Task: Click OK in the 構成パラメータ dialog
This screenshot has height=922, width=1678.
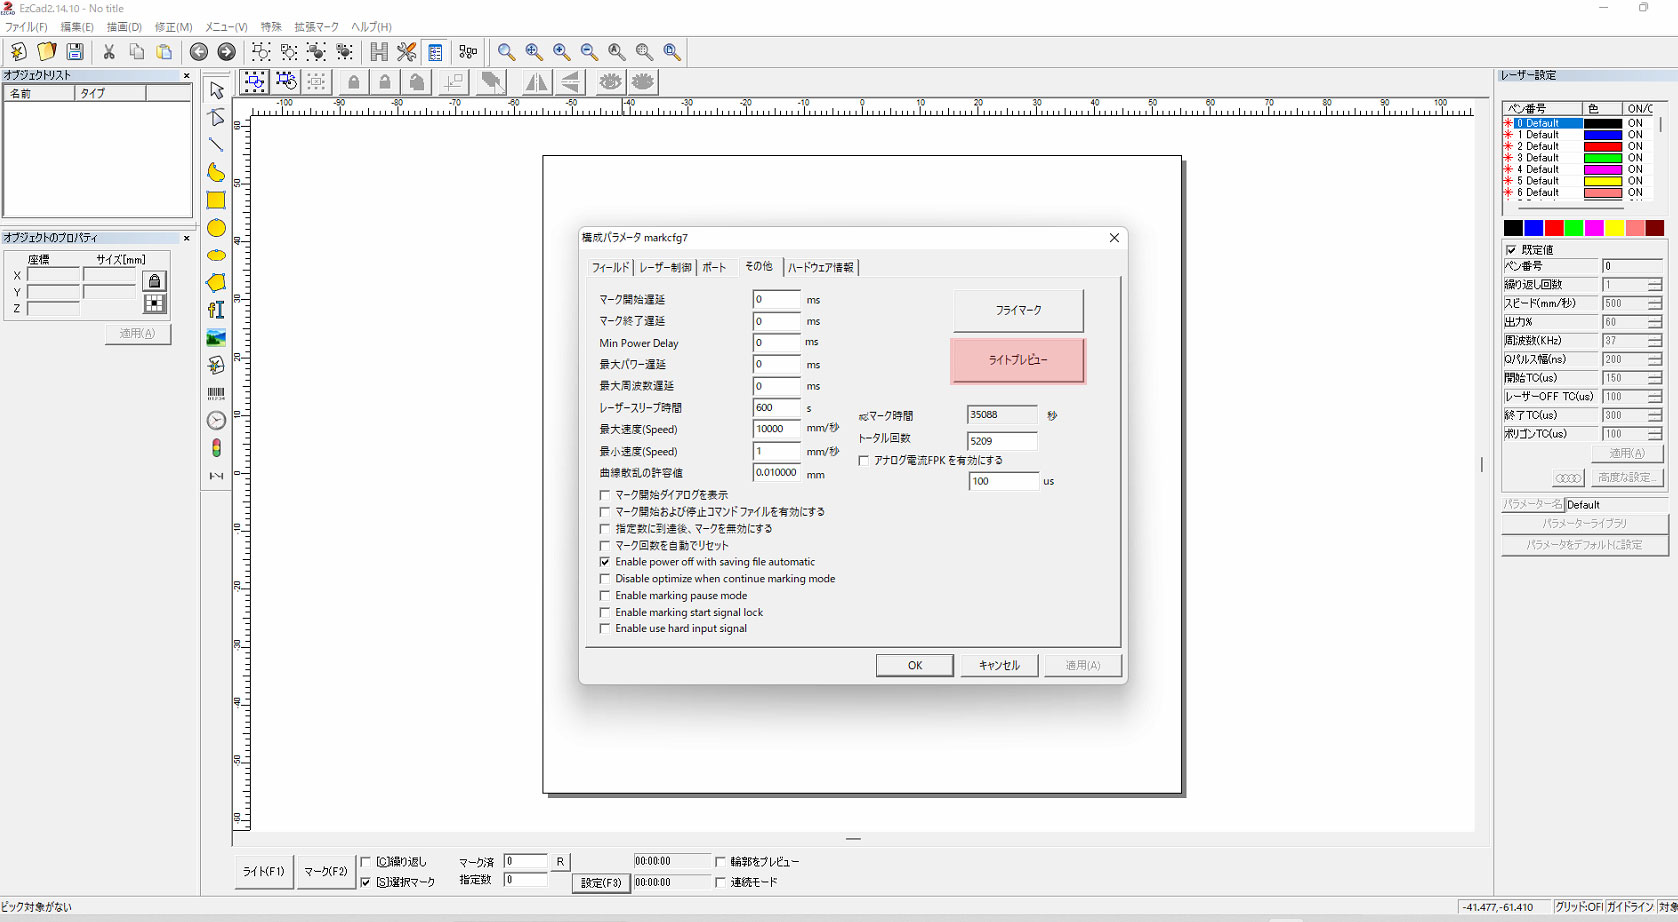Action: tap(915, 665)
